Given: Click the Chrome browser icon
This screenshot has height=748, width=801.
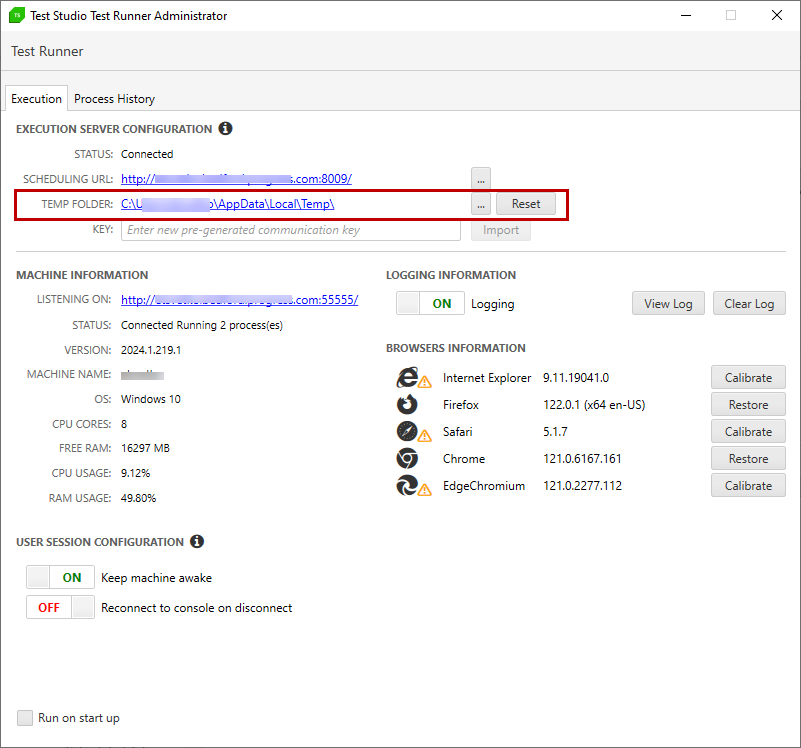Looking at the screenshot, I should pyautogui.click(x=407, y=458).
